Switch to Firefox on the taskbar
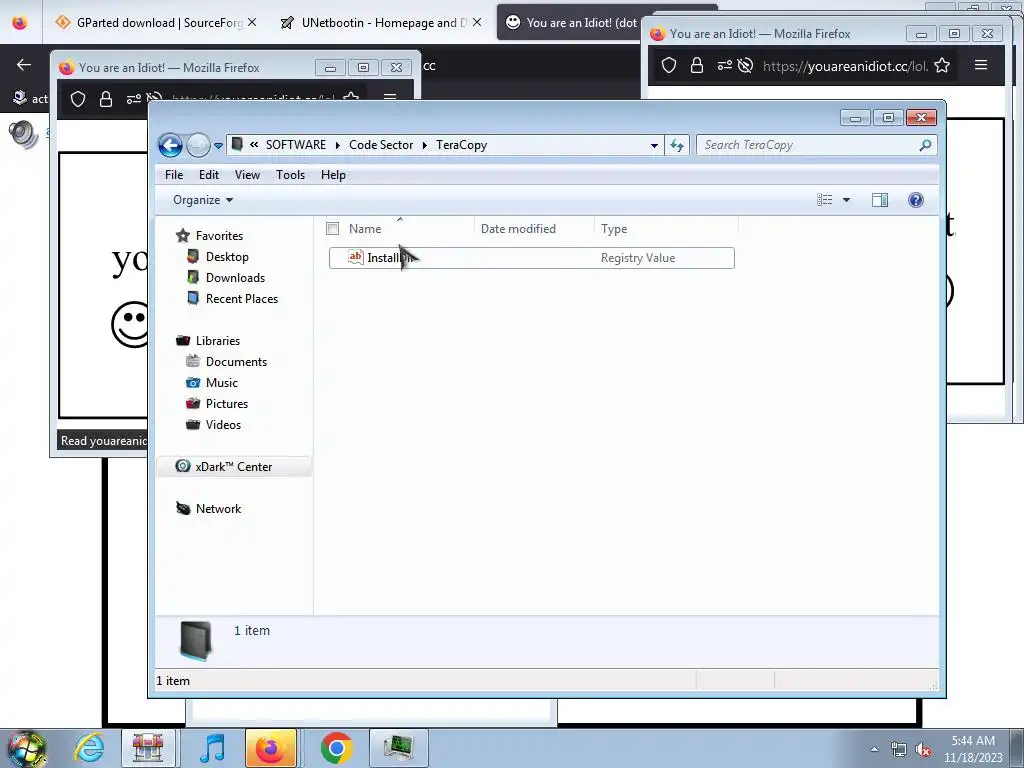The height and width of the screenshot is (768, 1024). coord(270,748)
